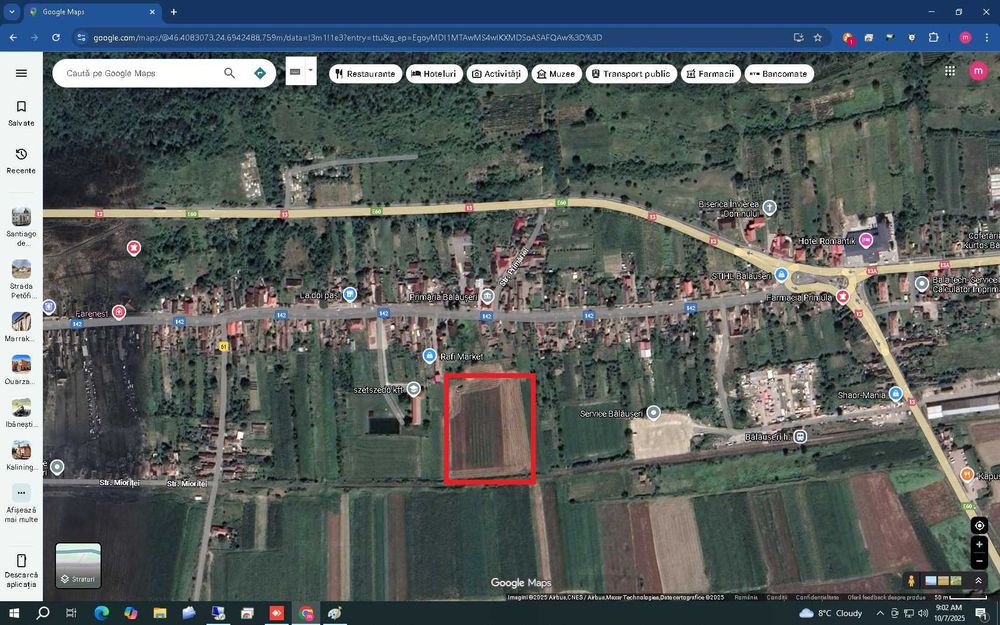
Task: Click the szetszedo kft pin
Action: 413,388
